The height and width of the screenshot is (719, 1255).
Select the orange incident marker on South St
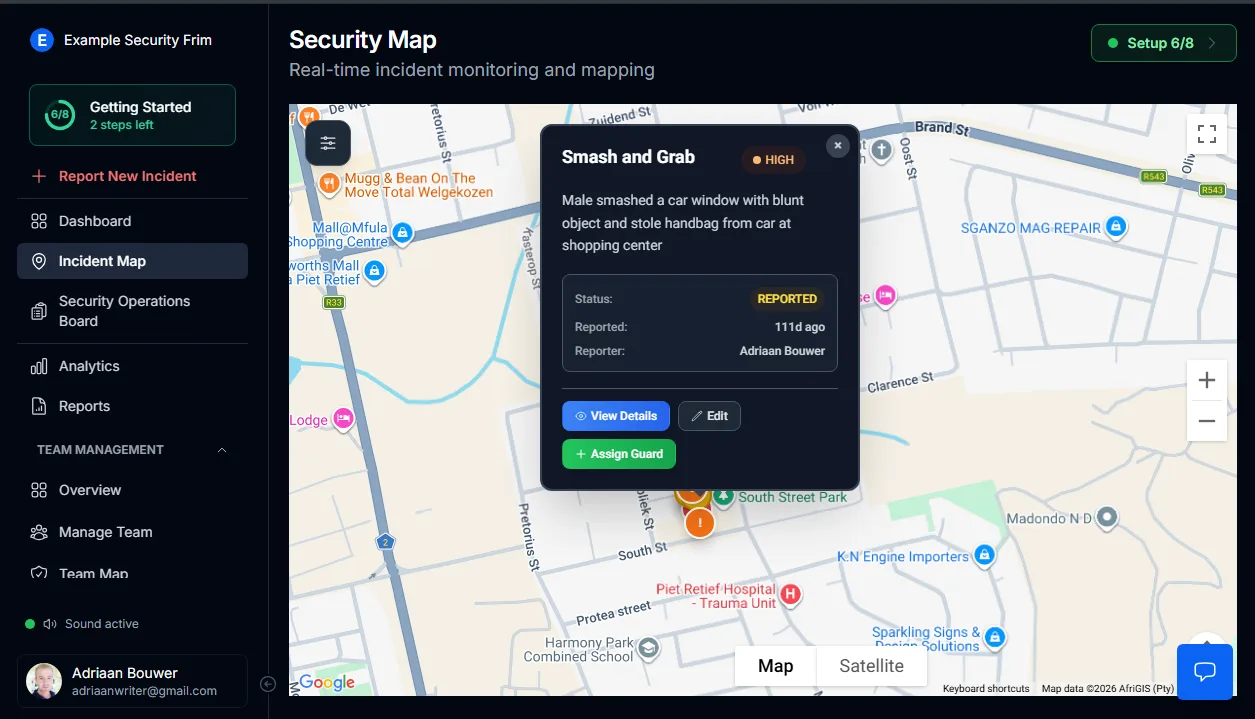[699, 522]
